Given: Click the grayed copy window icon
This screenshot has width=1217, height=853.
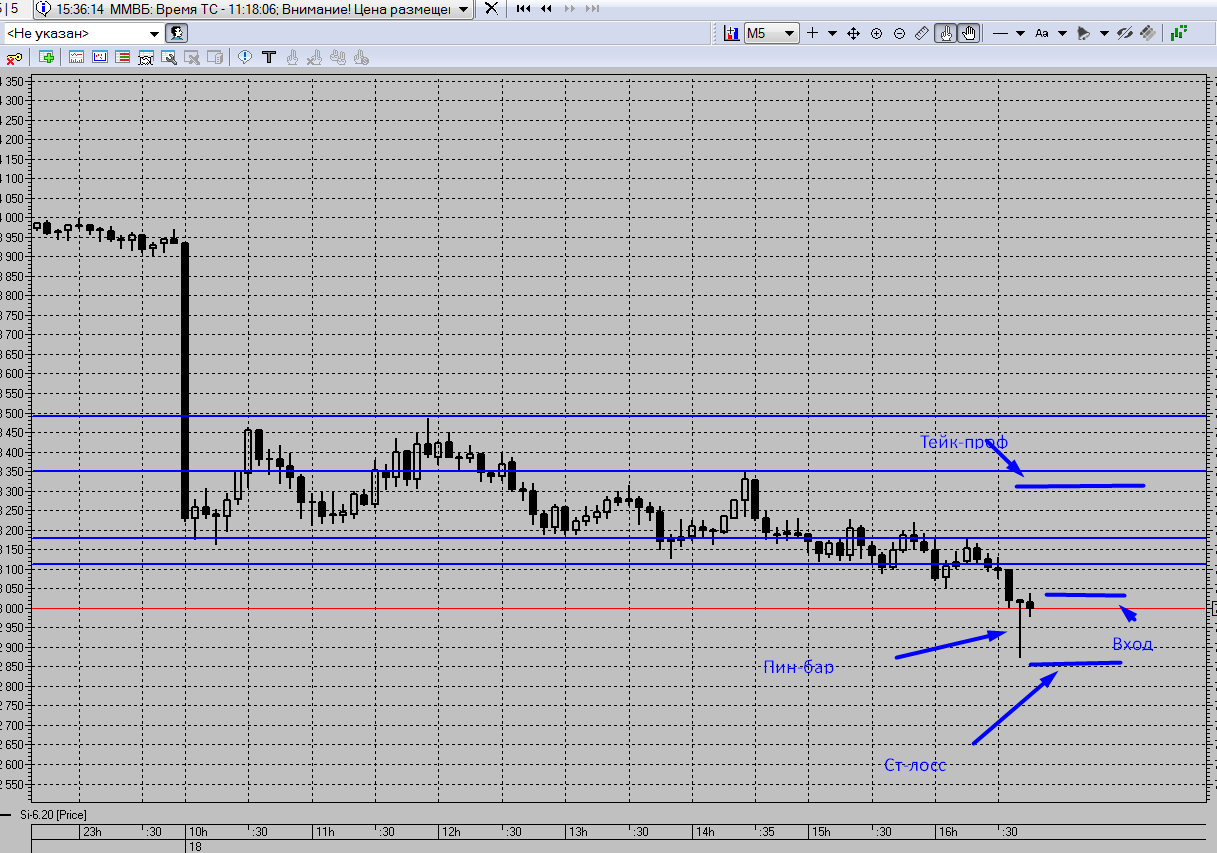Looking at the screenshot, I should coord(215,58).
